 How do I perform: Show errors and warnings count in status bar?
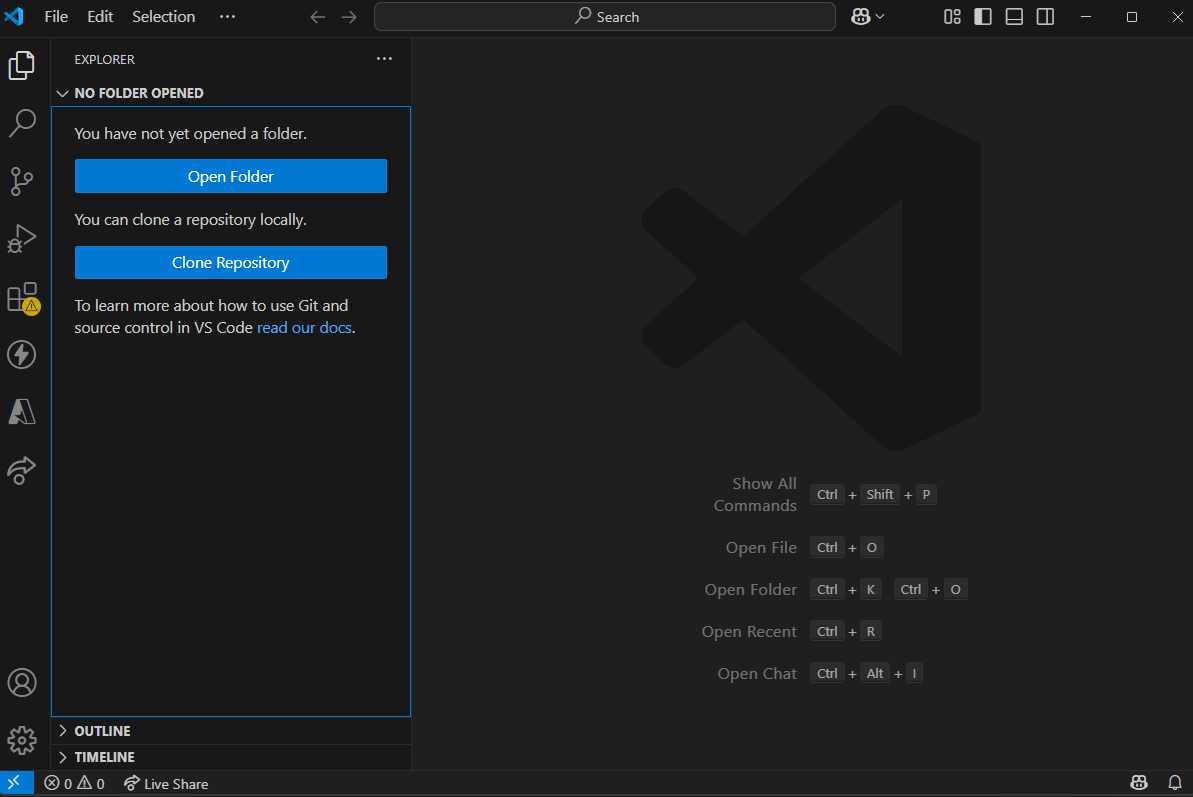(74, 783)
